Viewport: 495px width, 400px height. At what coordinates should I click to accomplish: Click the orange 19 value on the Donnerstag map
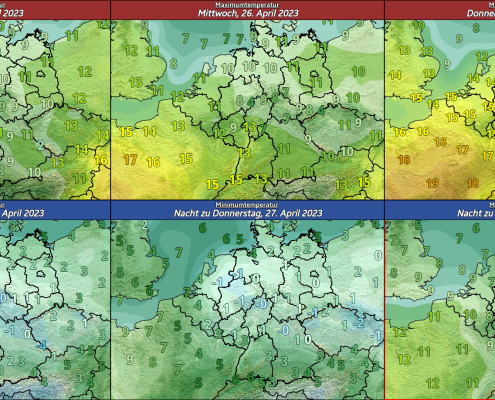[x=432, y=183]
